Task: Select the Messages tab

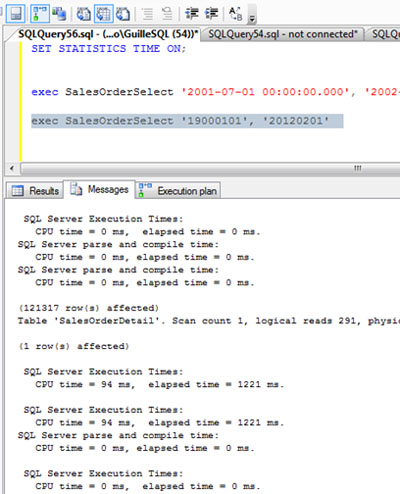Action: coord(99,190)
